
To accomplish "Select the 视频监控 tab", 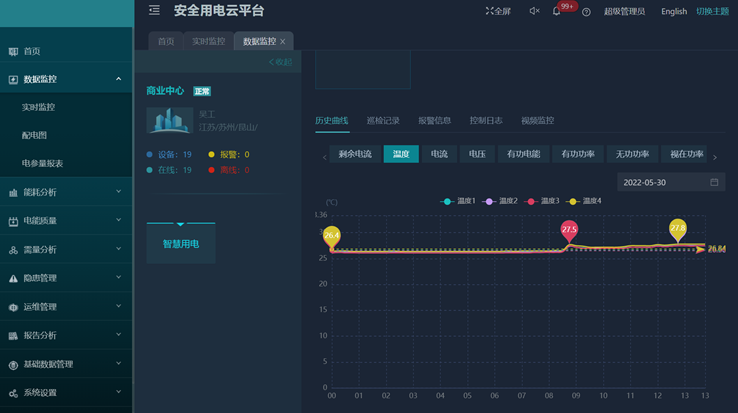I will pos(537,121).
